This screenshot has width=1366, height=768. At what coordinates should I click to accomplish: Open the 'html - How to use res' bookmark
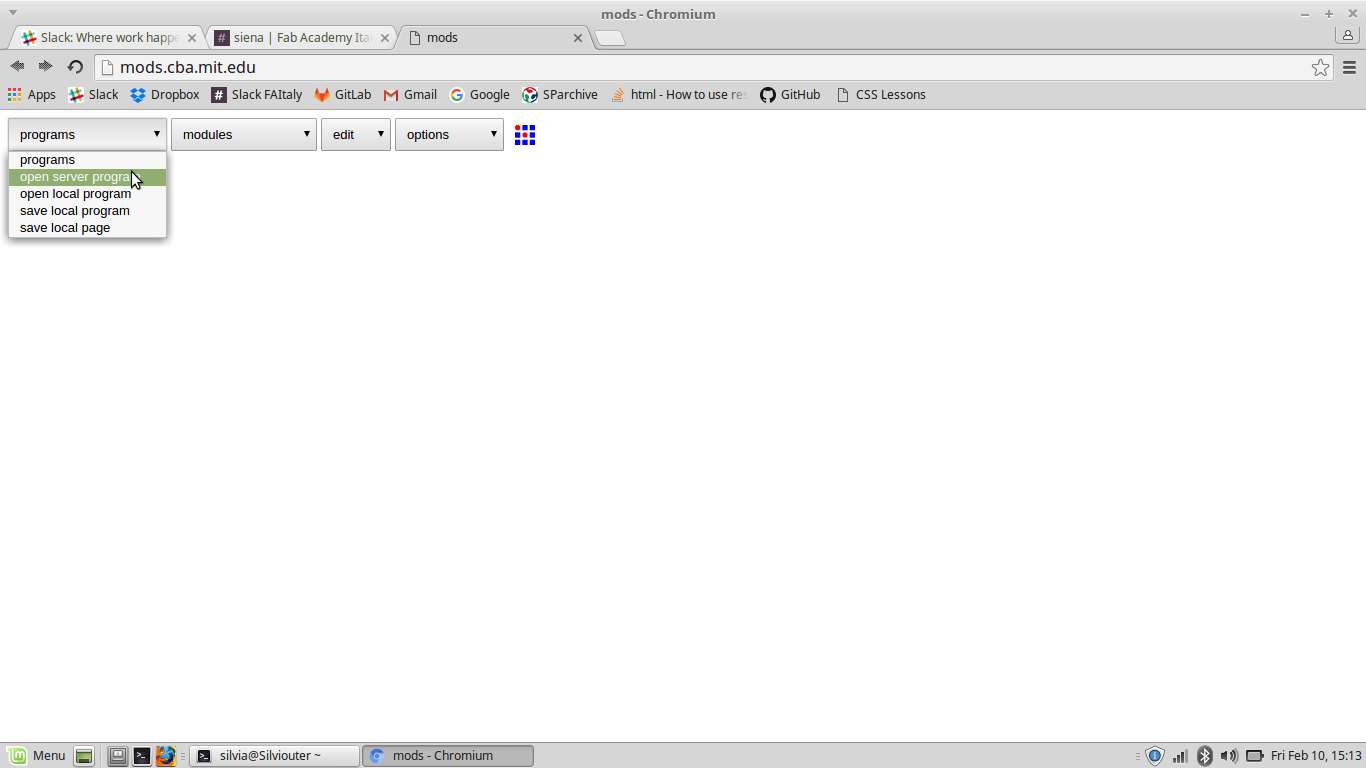point(678,95)
